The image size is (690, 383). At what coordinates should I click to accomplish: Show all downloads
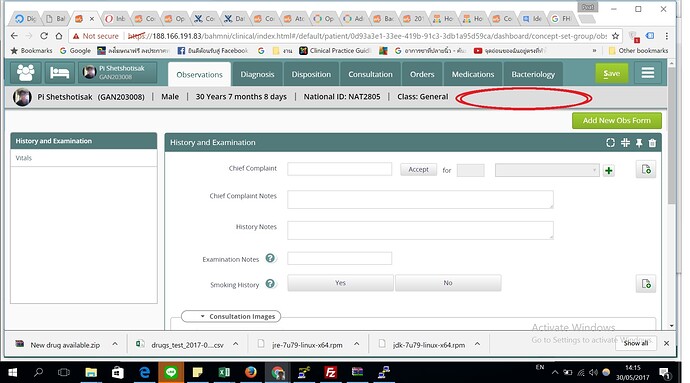pyautogui.click(x=636, y=343)
